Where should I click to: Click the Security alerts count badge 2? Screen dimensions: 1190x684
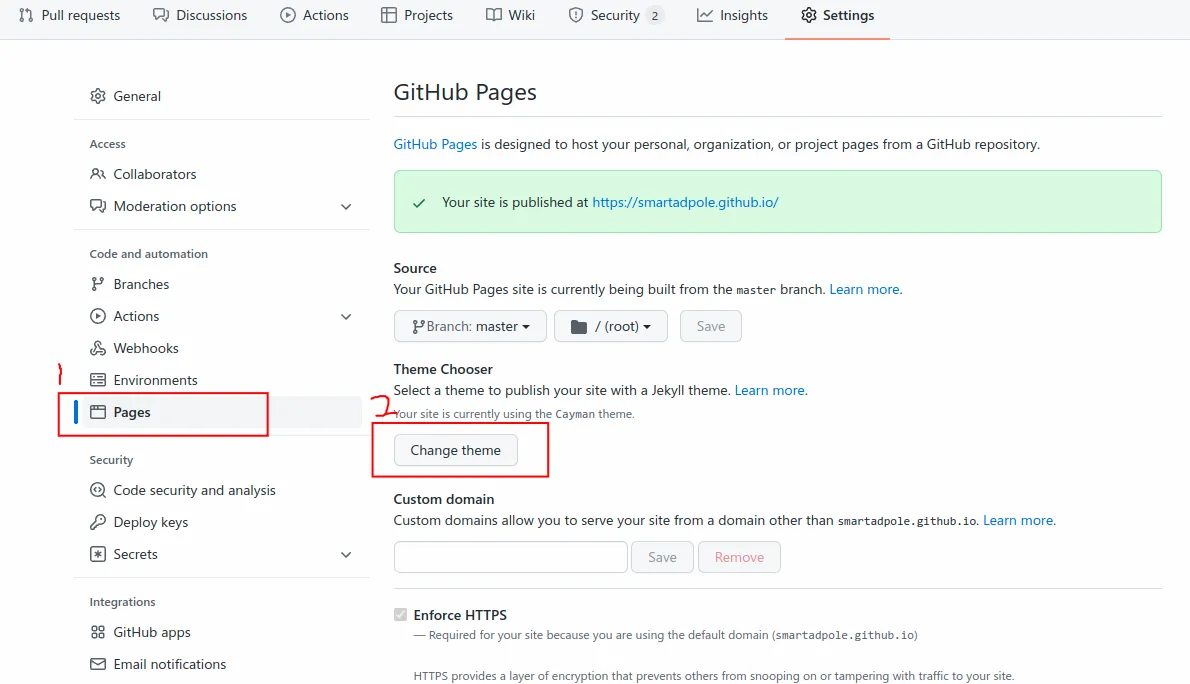click(x=655, y=15)
